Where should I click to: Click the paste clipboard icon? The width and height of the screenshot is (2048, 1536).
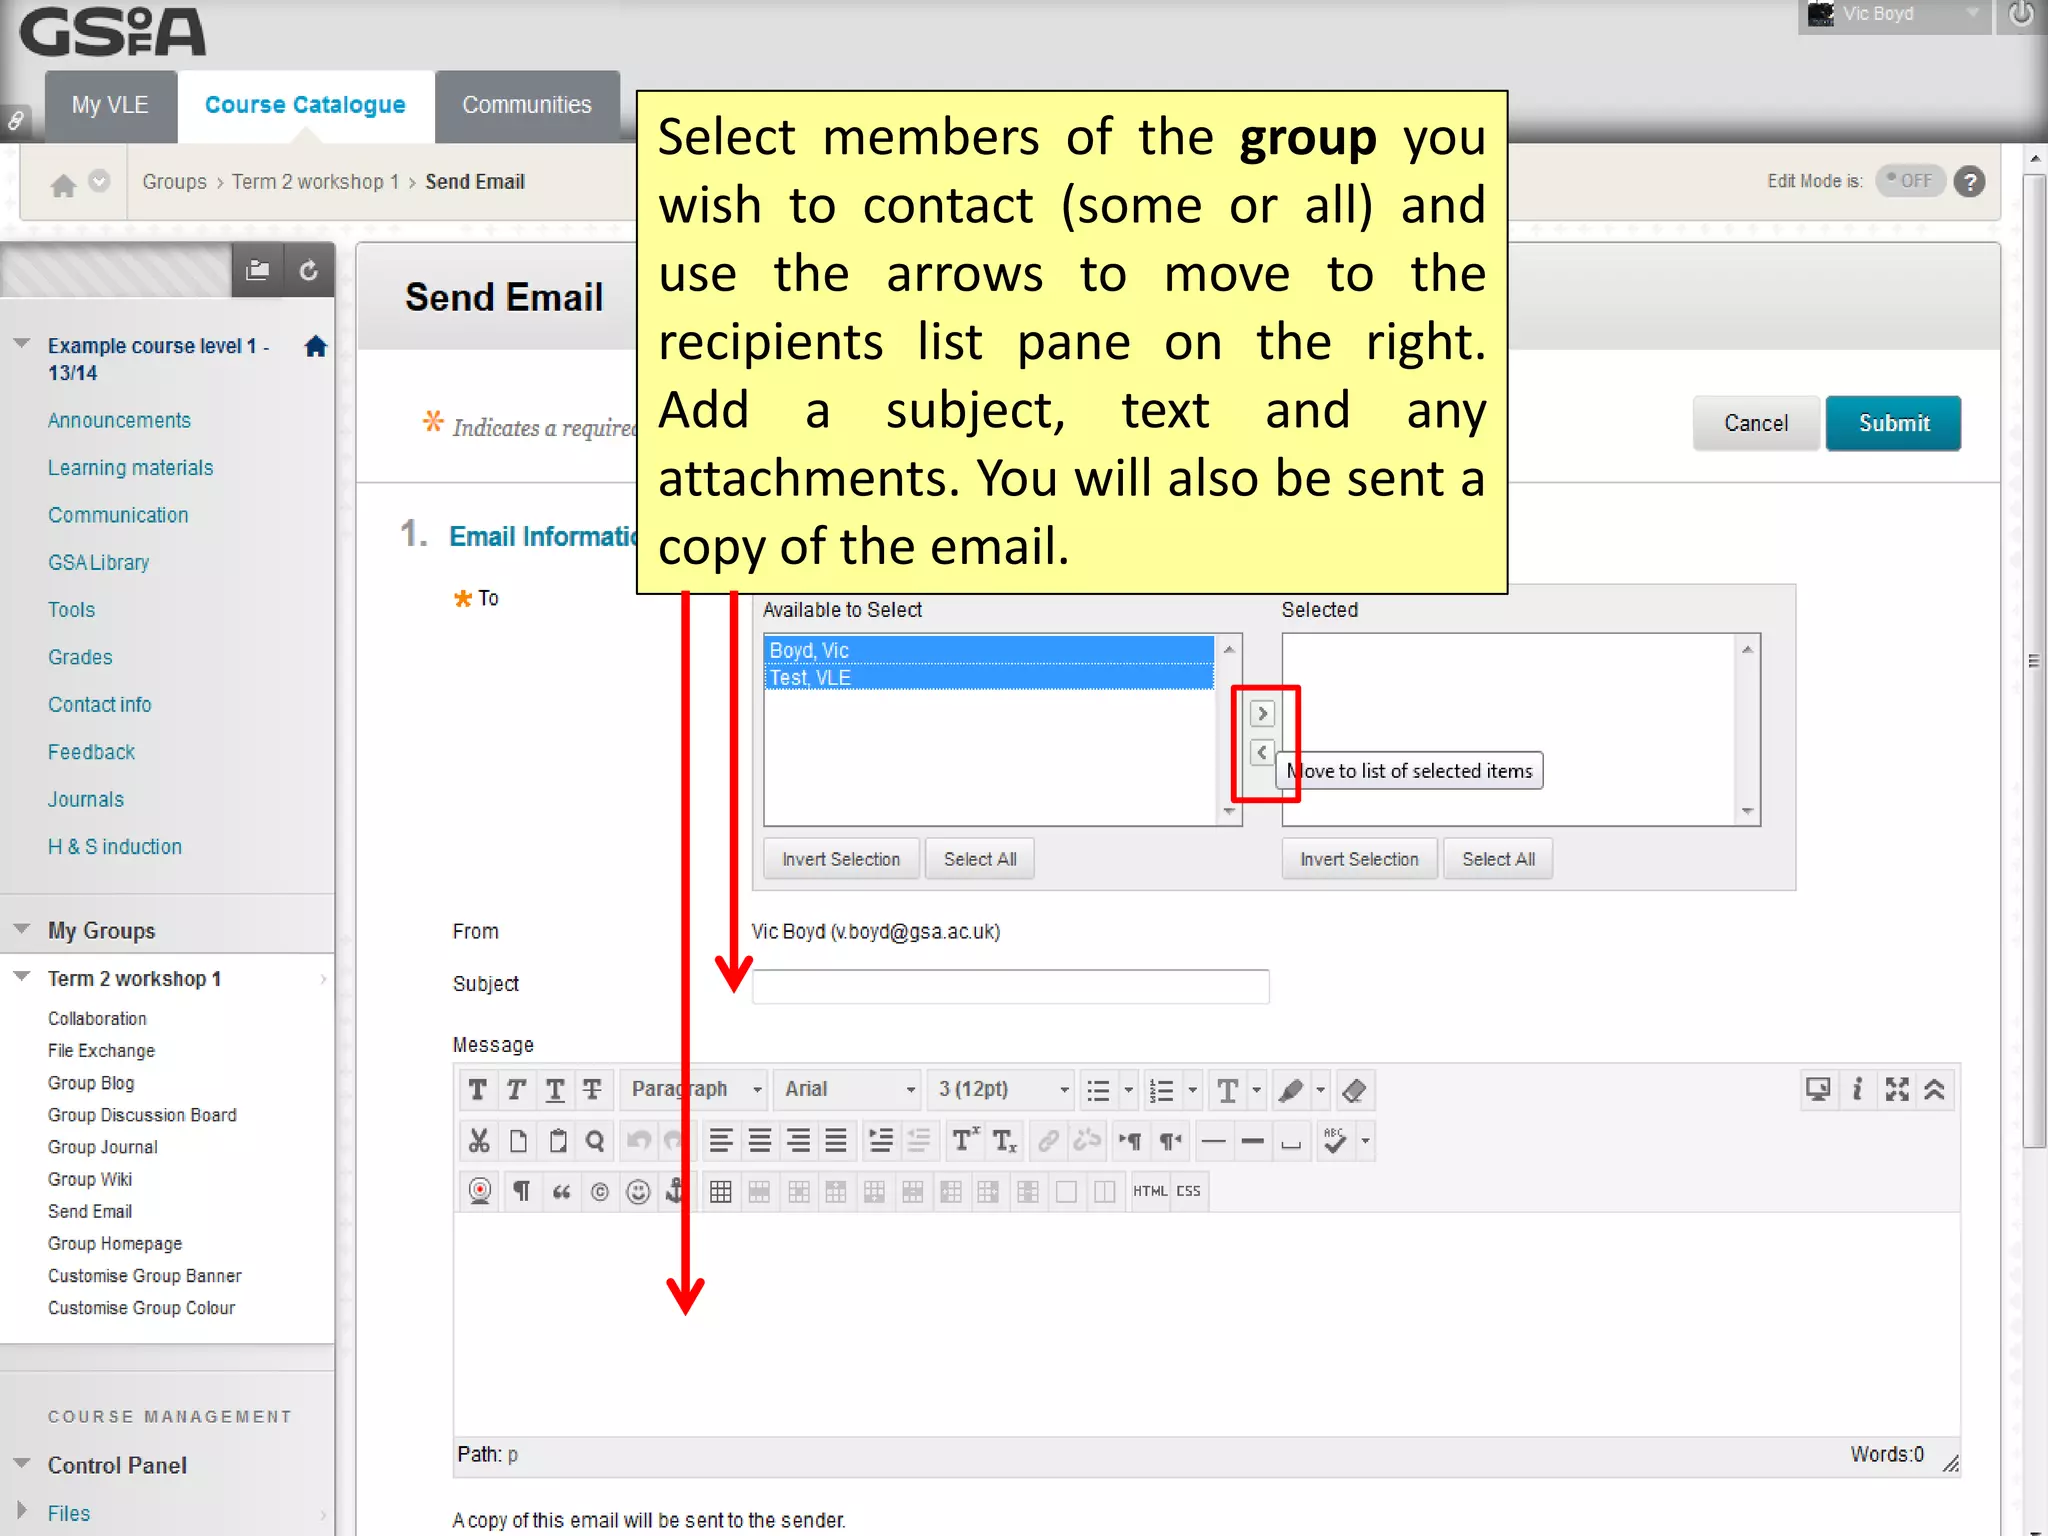[x=557, y=1140]
